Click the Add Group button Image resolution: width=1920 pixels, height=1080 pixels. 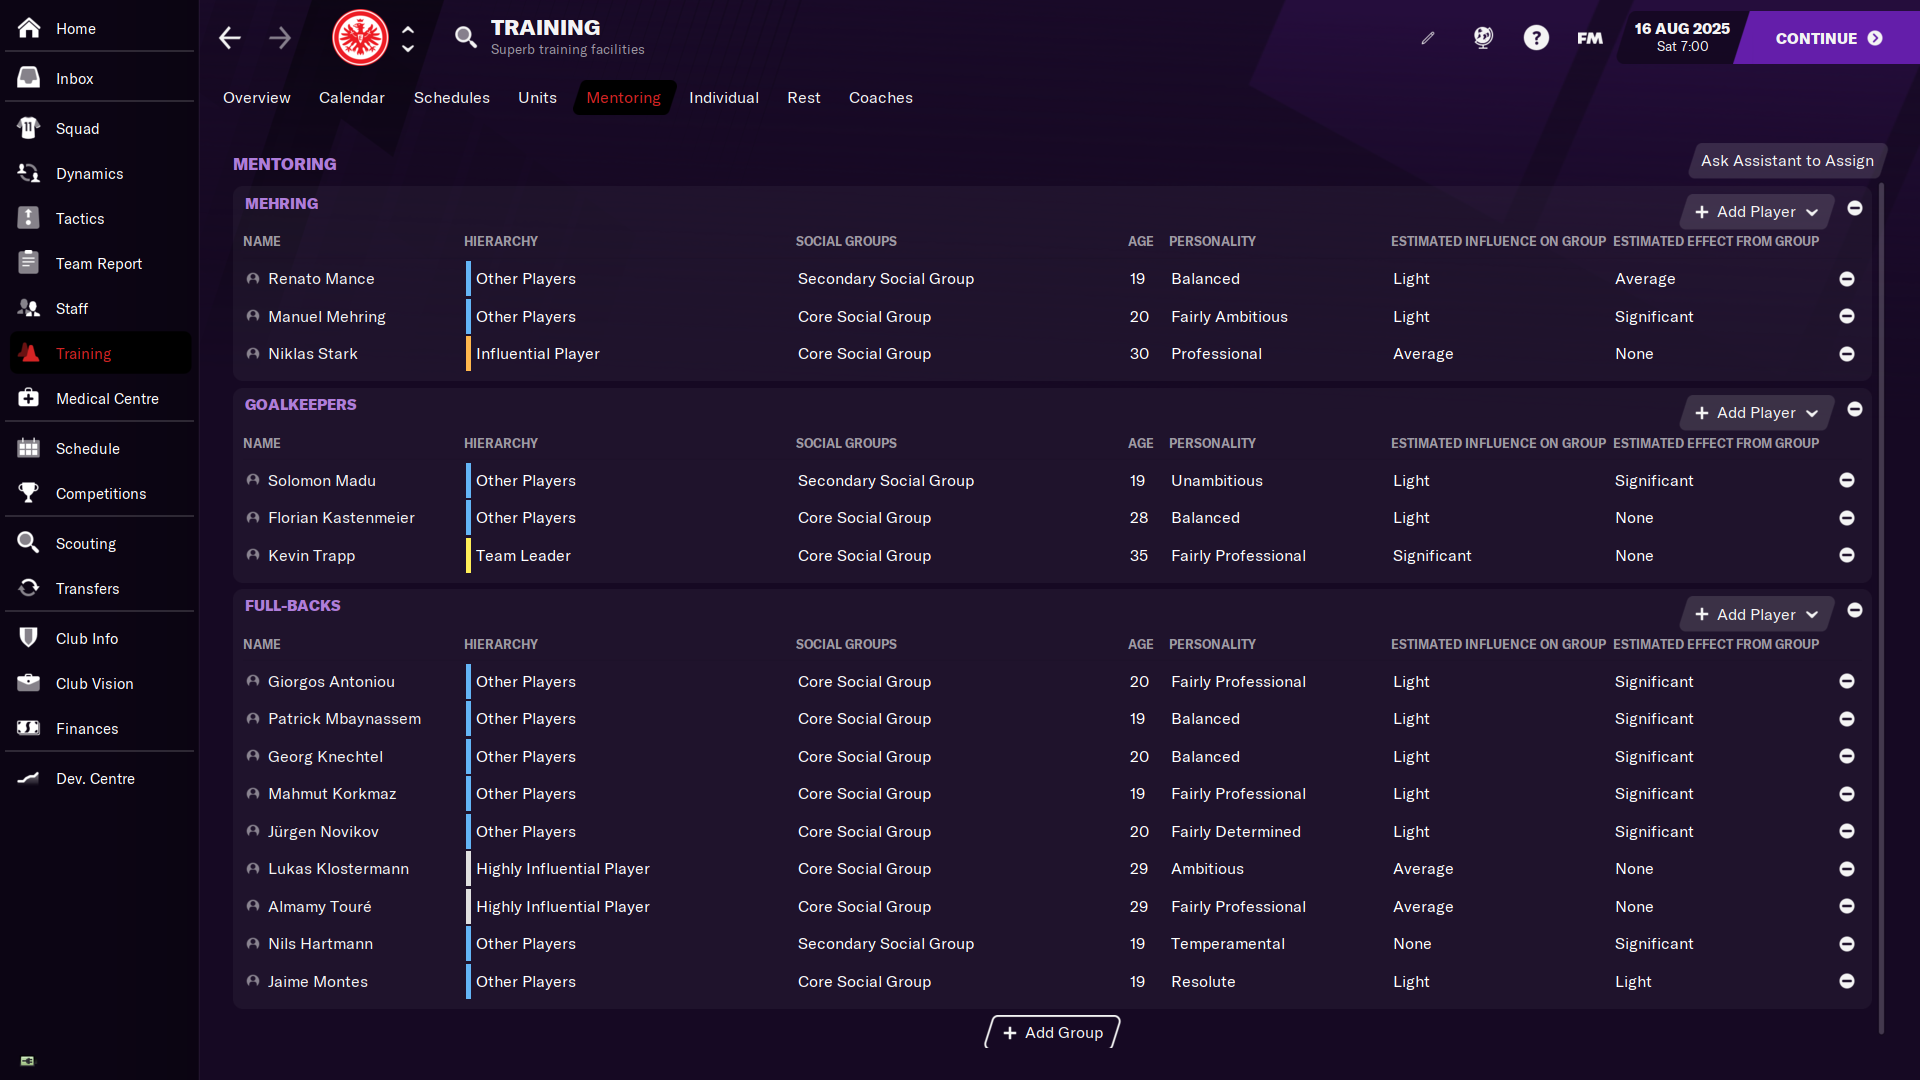click(1052, 1032)
